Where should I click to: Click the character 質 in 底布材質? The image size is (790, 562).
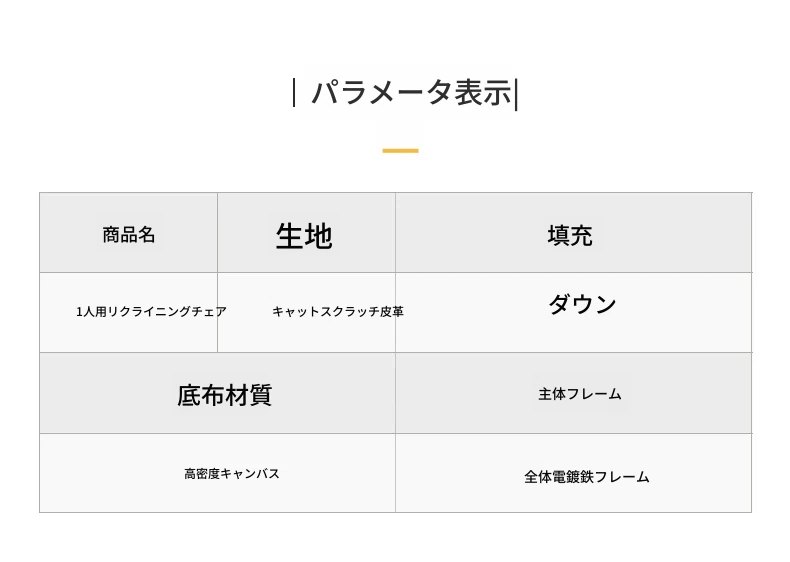260,395
